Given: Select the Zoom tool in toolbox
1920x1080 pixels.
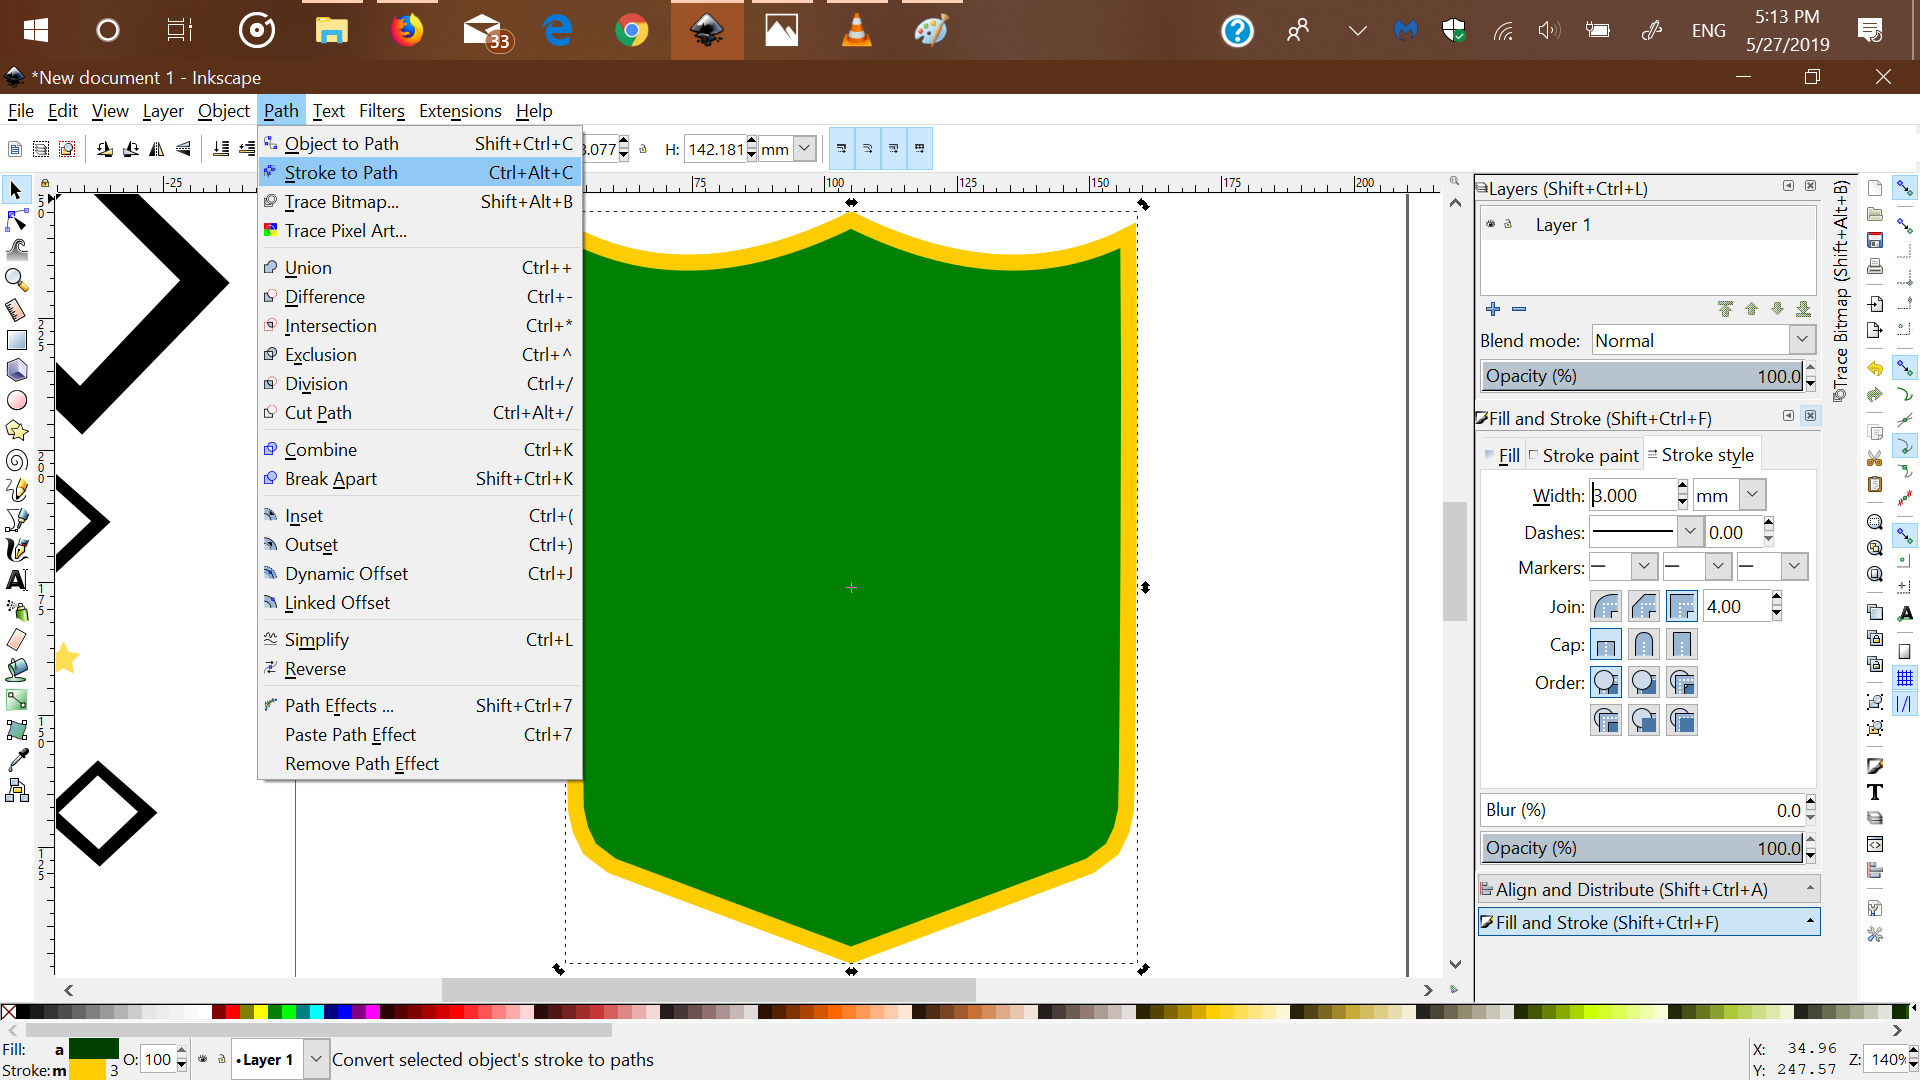Looking at the screenshot, I should coord(17,280).
